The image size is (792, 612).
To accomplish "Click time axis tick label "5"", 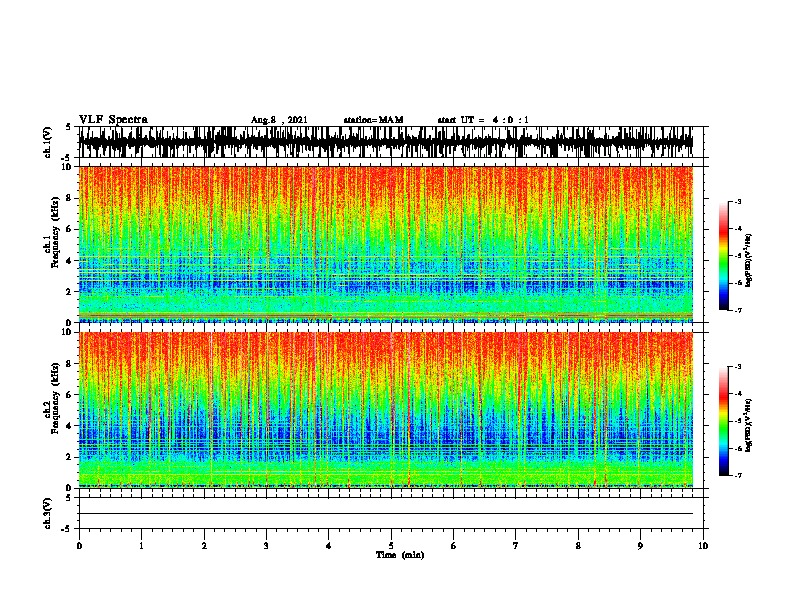I will click(x=391, y=546).
